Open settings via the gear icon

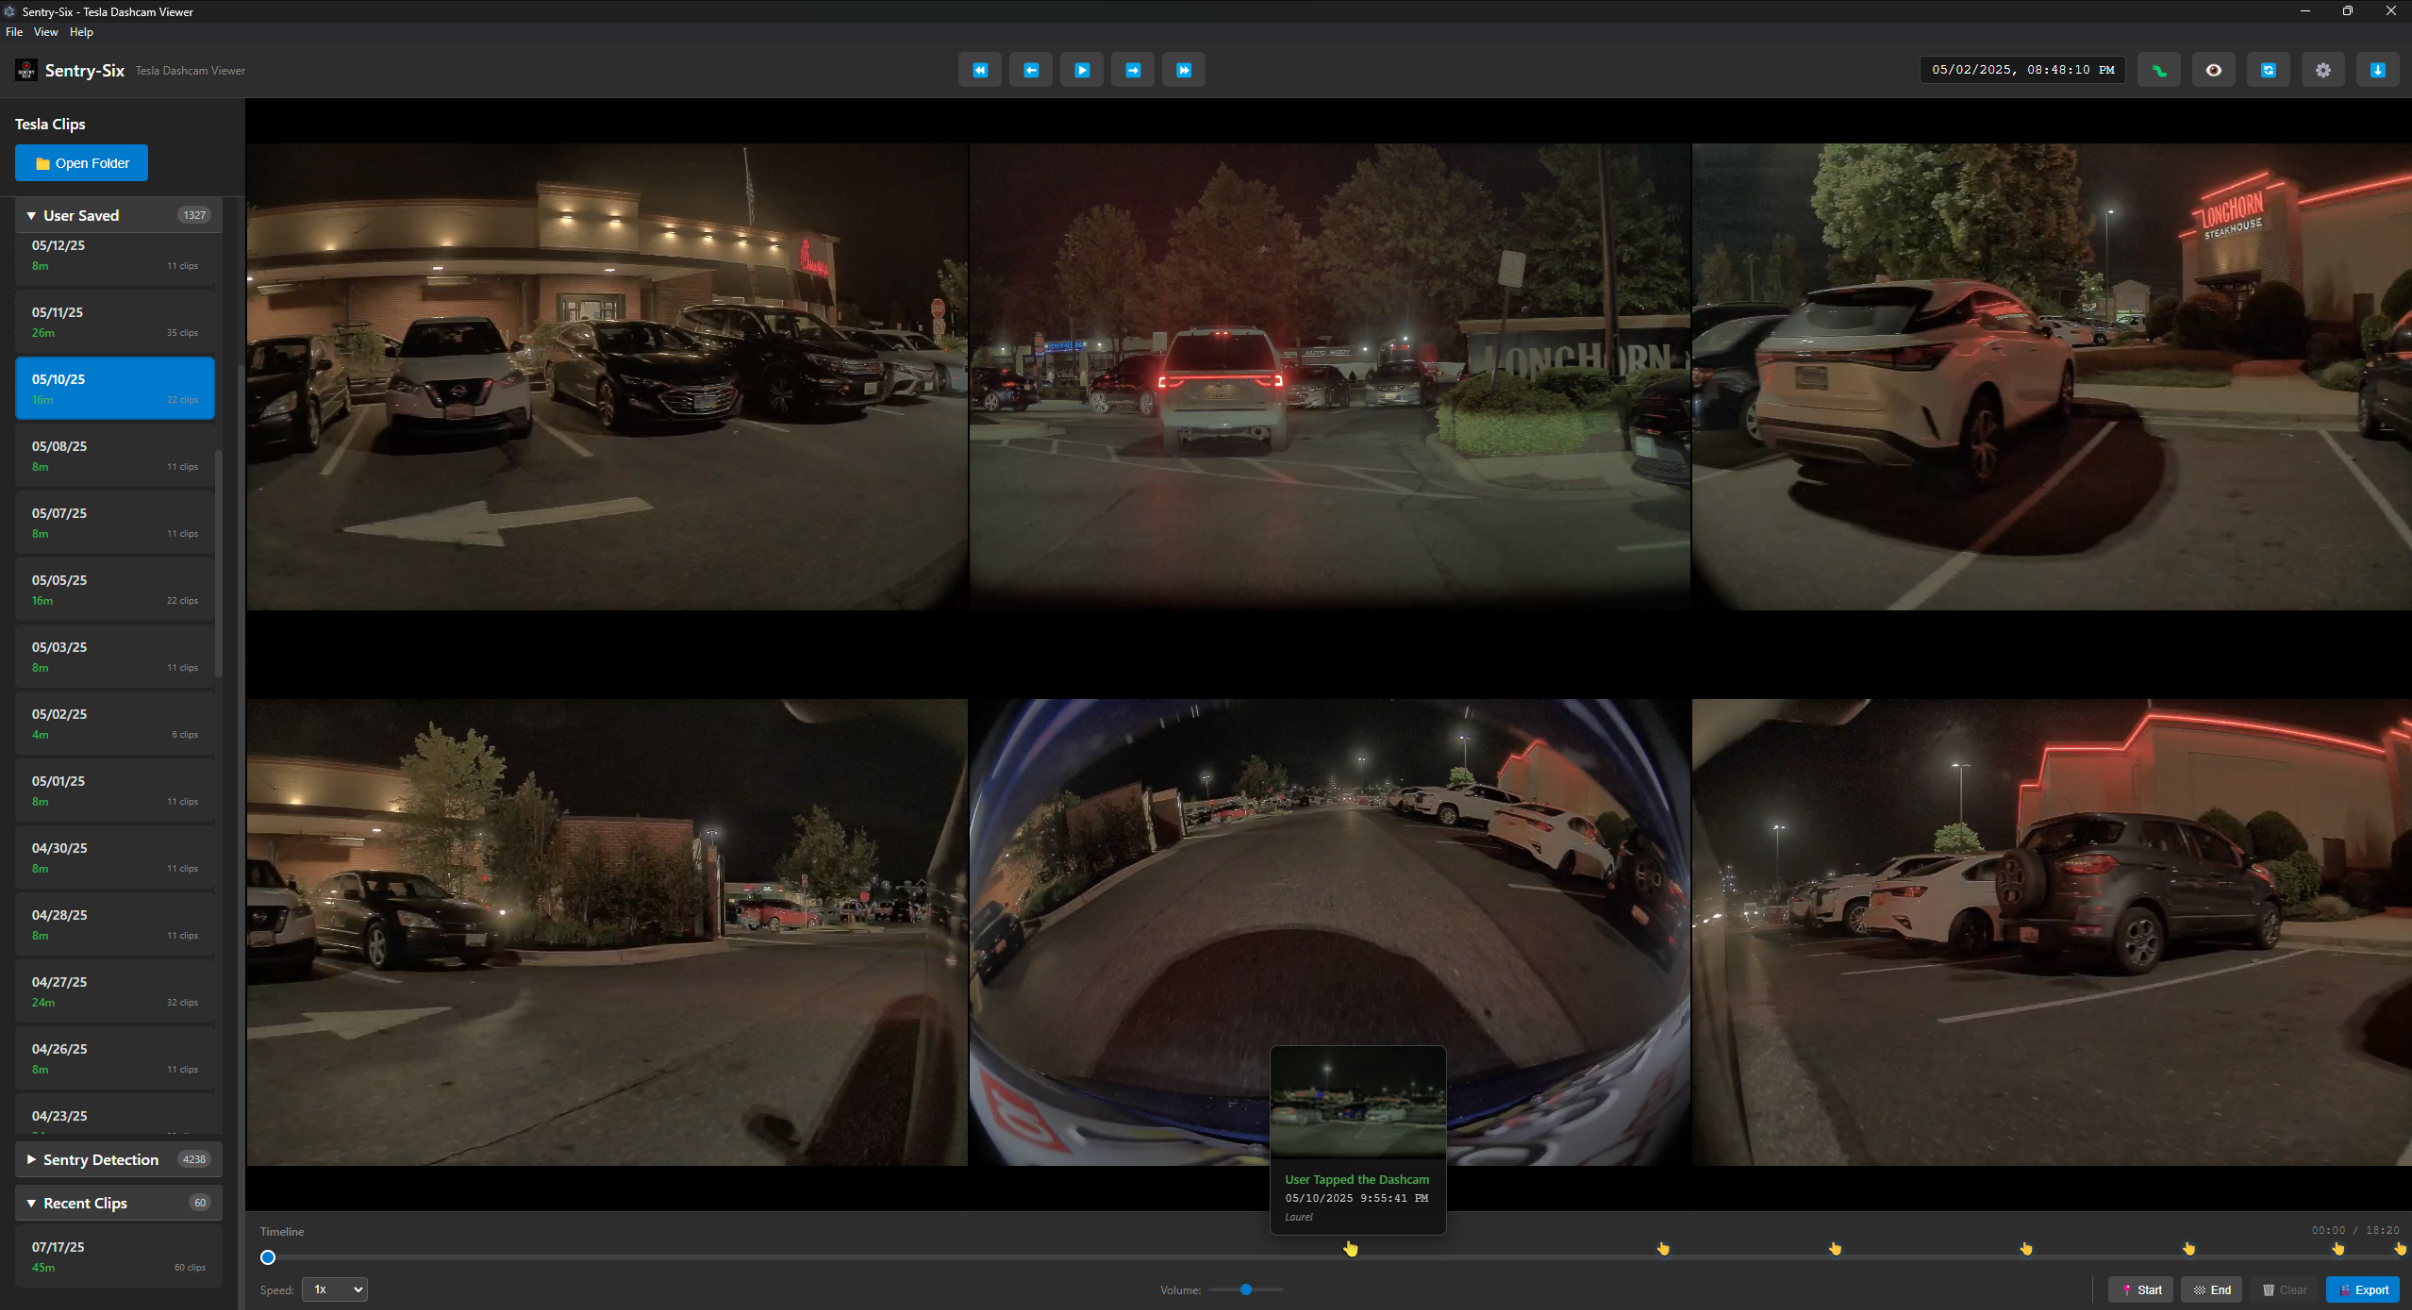[2322, 70]
